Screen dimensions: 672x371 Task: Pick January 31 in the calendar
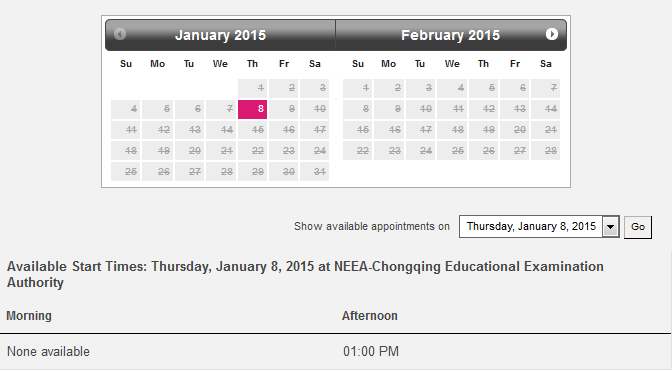coord(315,172)
